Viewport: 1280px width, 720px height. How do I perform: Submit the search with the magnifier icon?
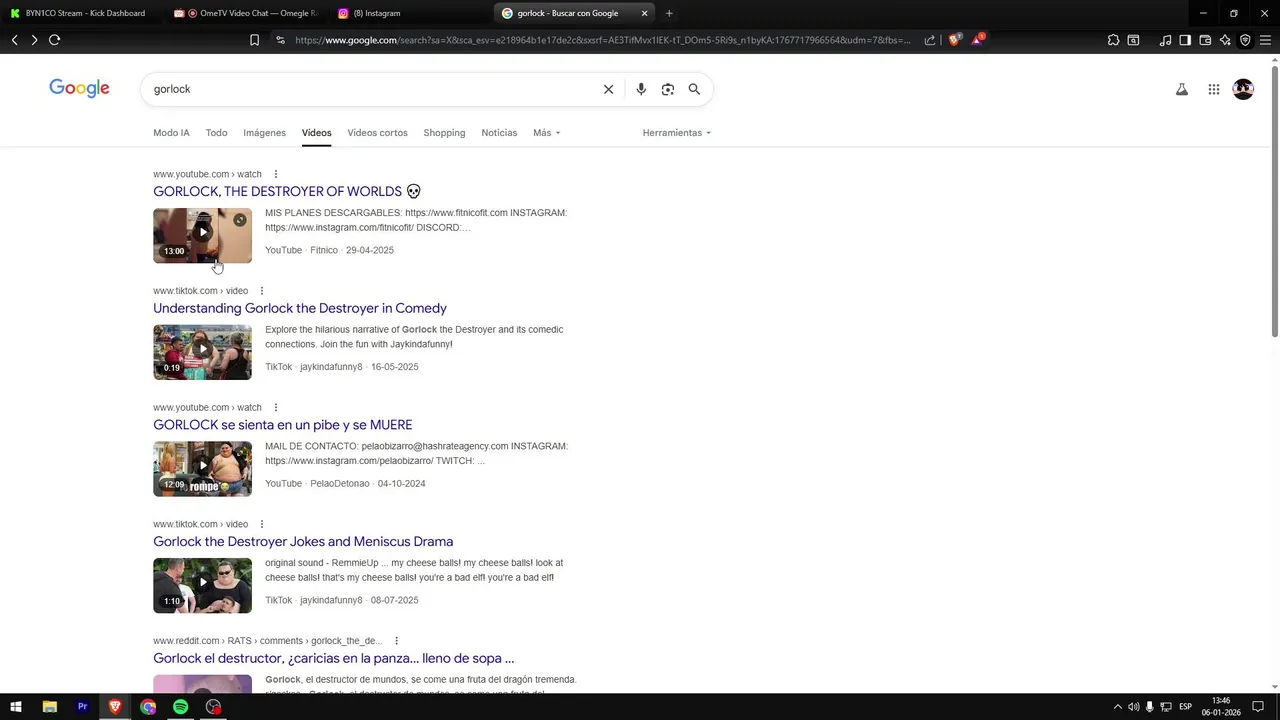(694, 89)
